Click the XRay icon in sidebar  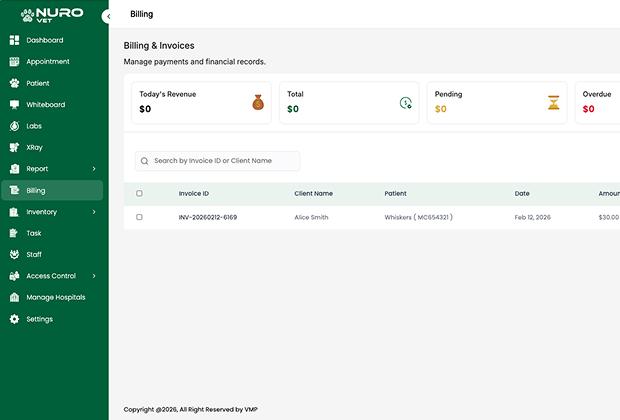[14, 147]
